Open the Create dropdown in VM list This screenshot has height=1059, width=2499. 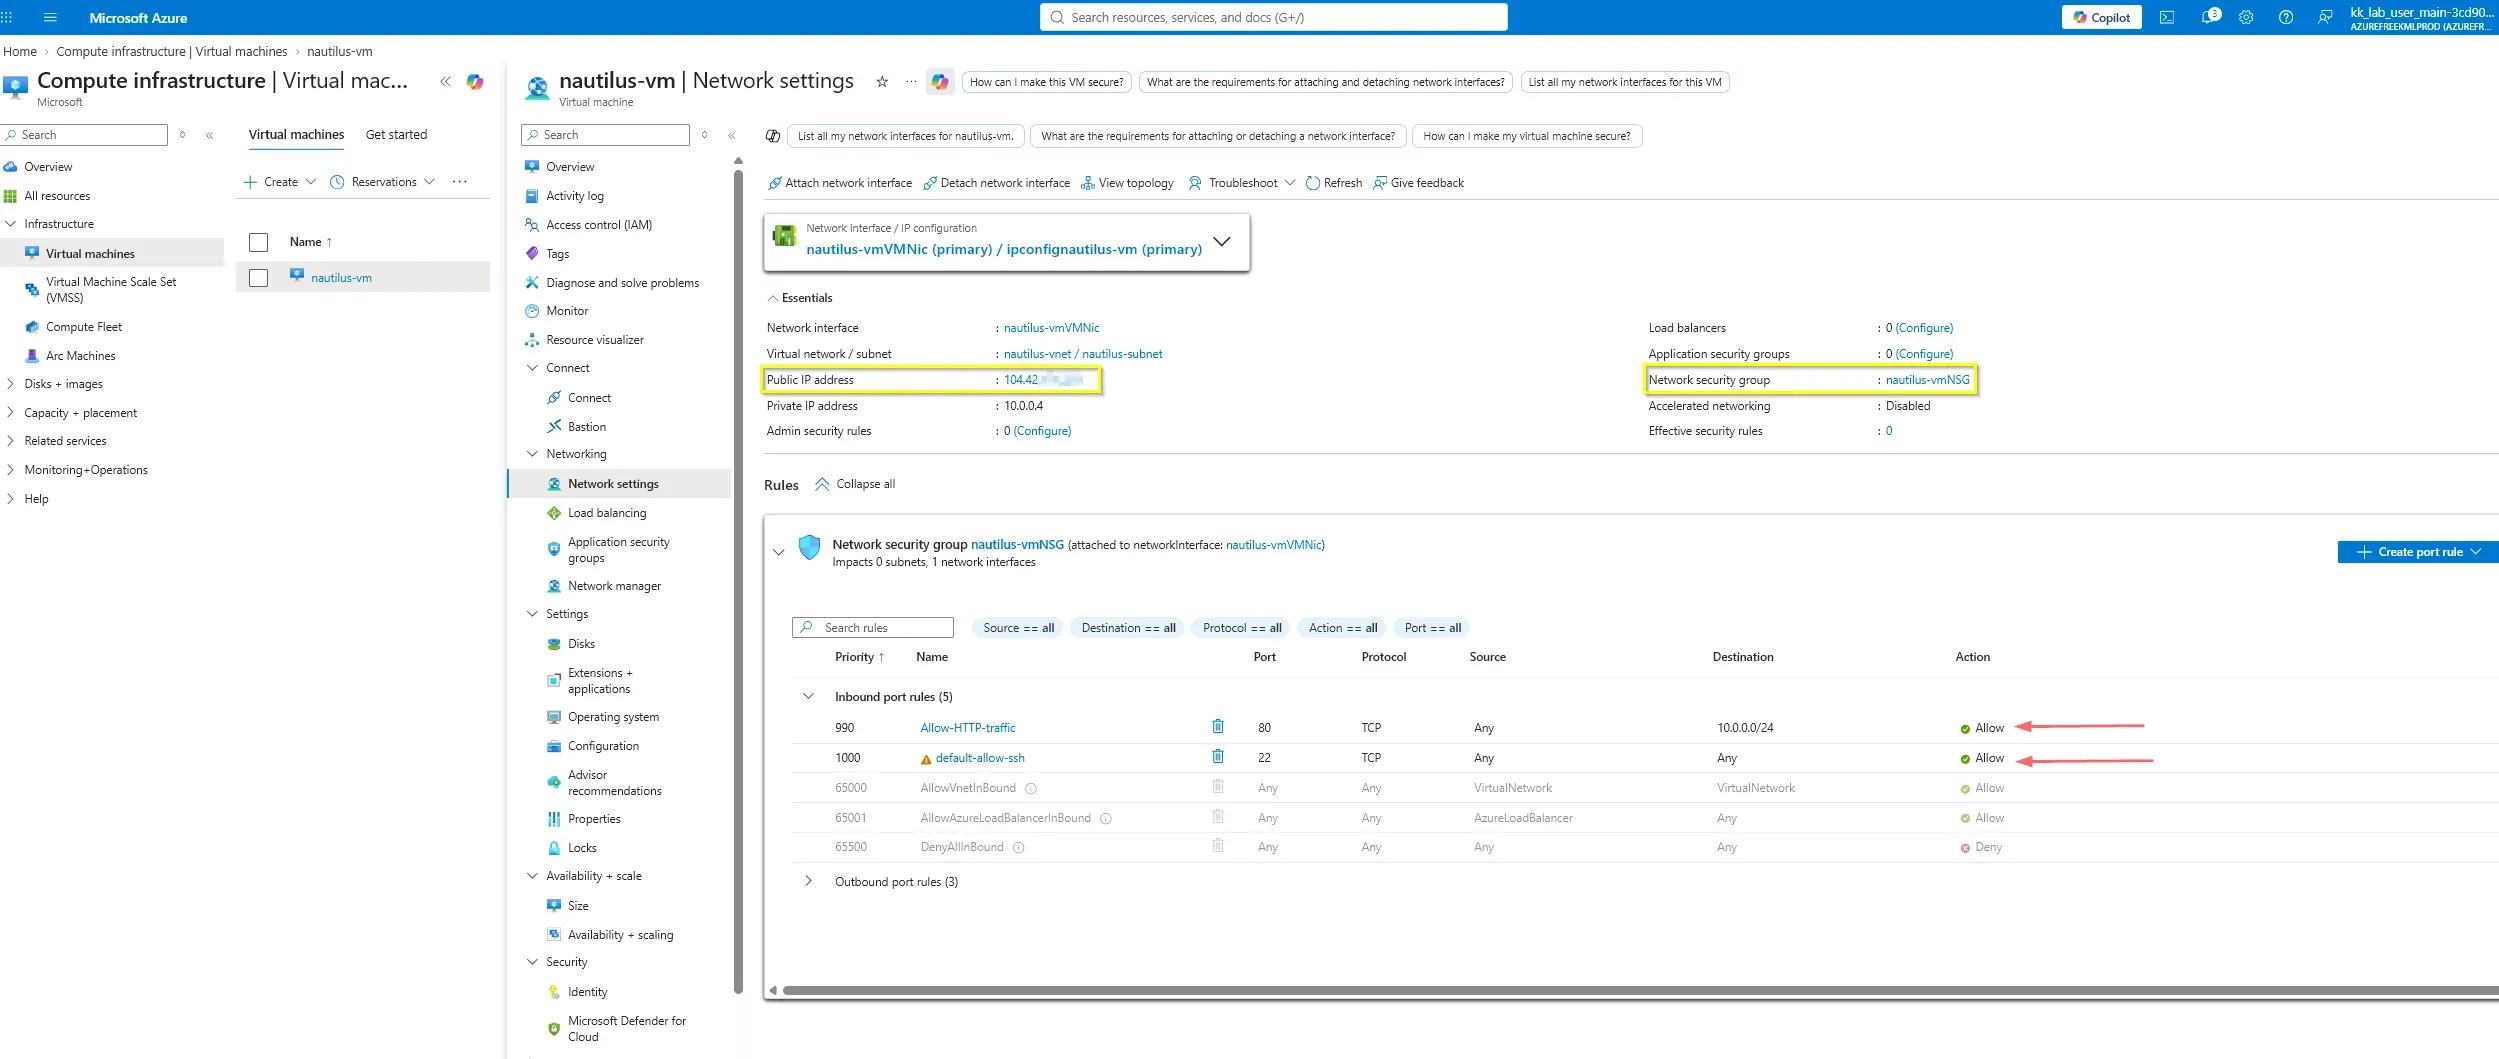[x=280, y=182]
